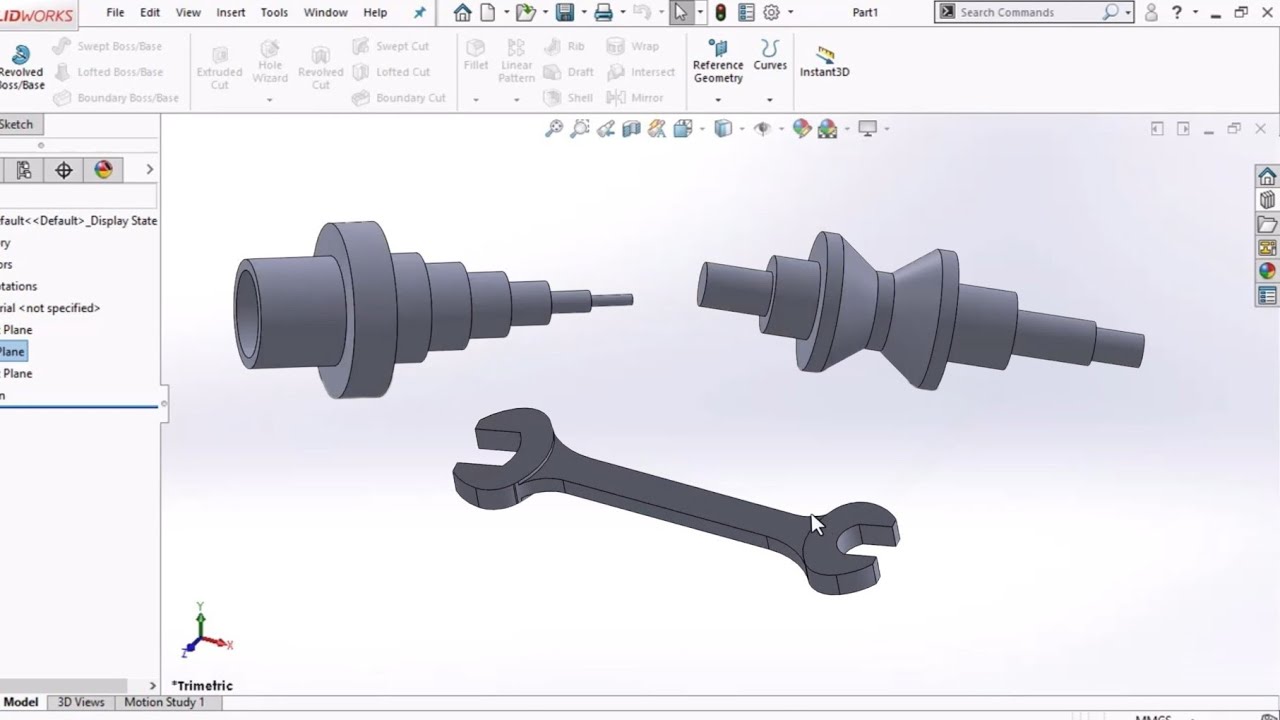Image resolution: width=1280 pixels, height=720 pixels.
Task: Activate the Section View tool
Action: coord(631,129)
